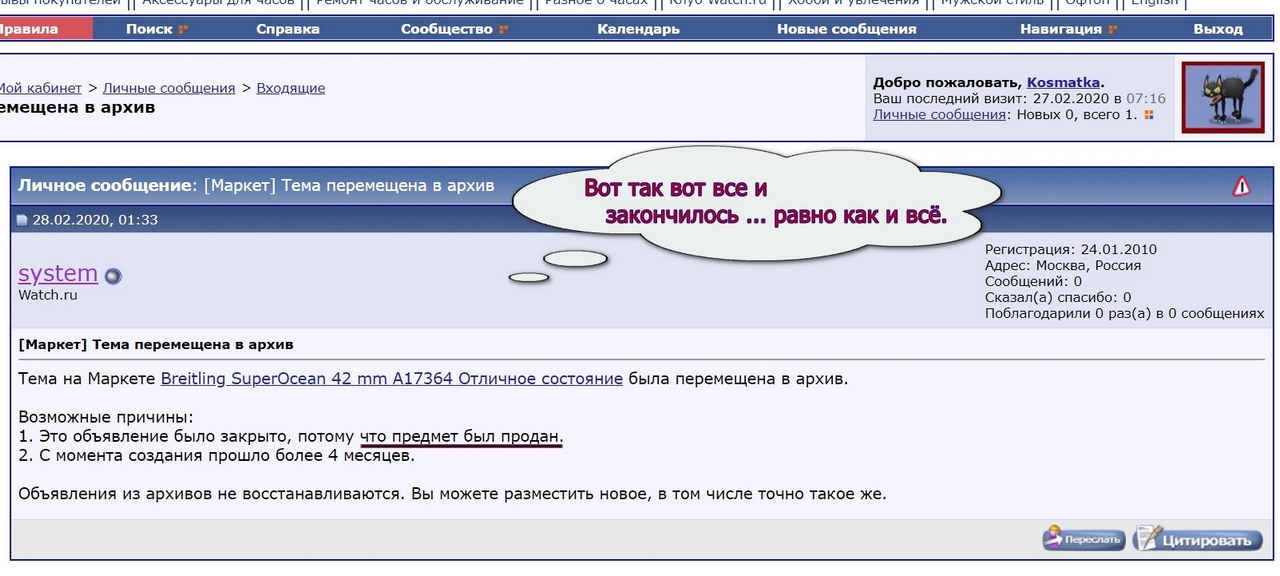Click the report message warning triangle icon

(1241, 186)
